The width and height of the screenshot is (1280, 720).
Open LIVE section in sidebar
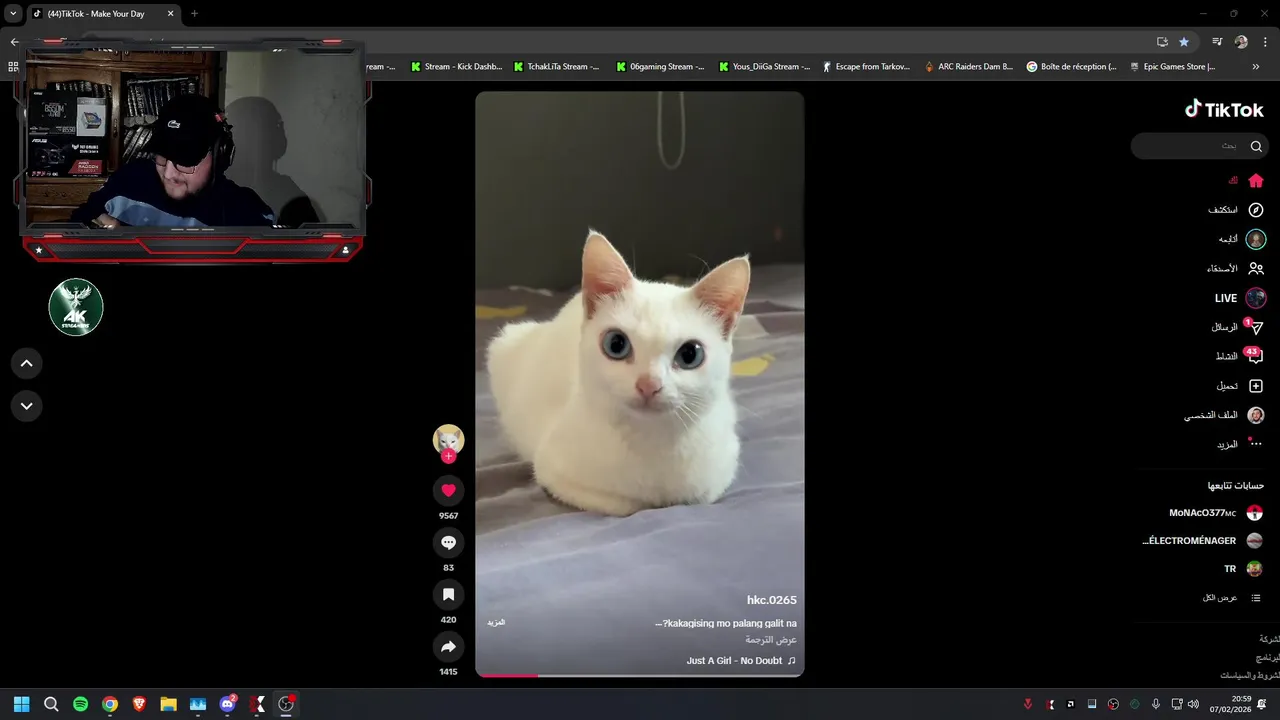1239,298
